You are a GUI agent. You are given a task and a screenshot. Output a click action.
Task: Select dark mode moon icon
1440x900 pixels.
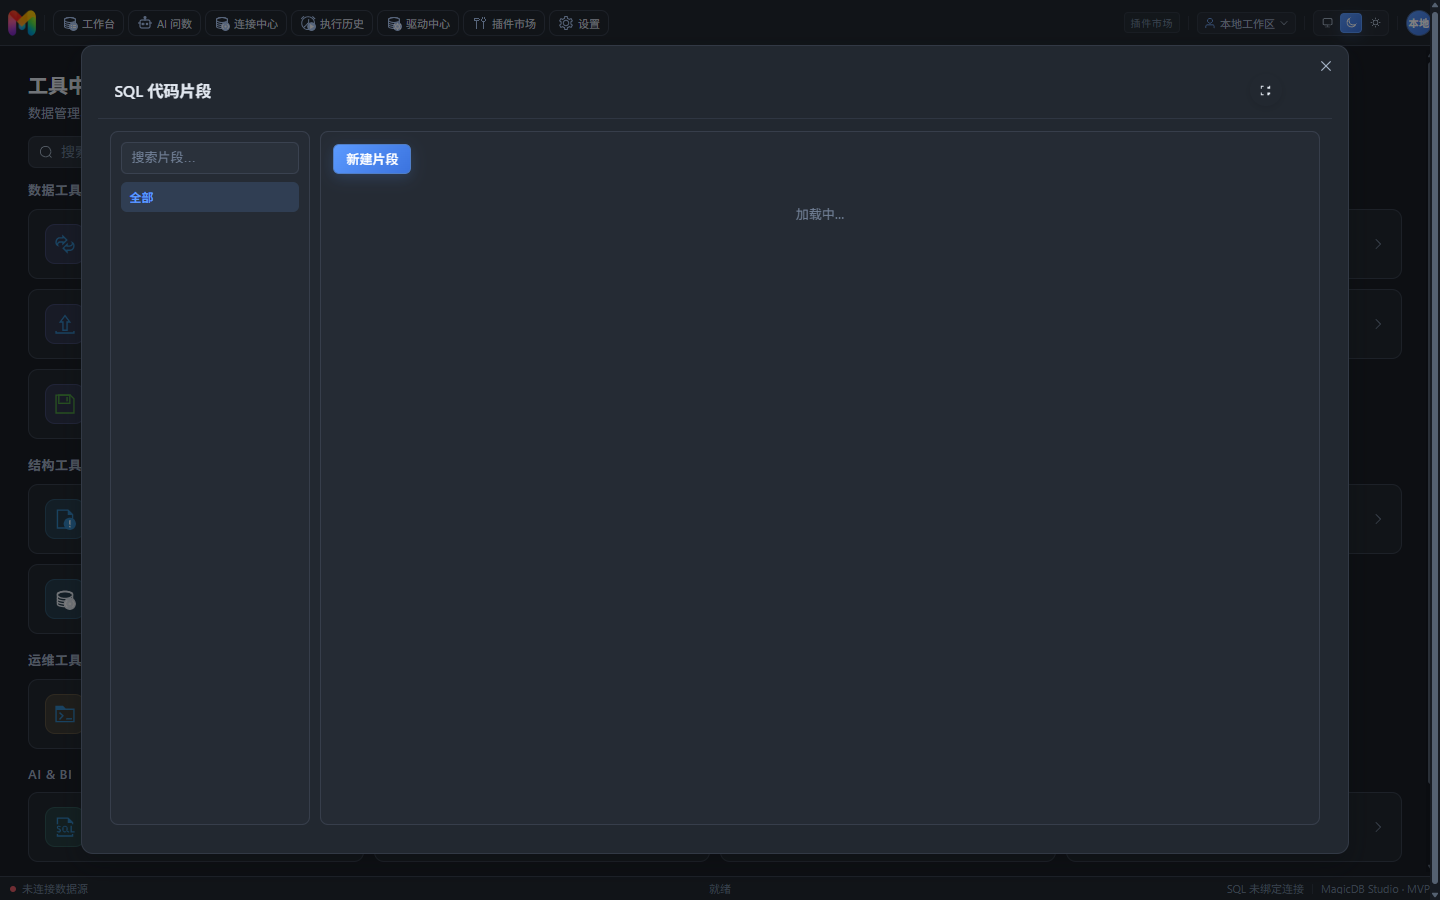click(1351, 22)
